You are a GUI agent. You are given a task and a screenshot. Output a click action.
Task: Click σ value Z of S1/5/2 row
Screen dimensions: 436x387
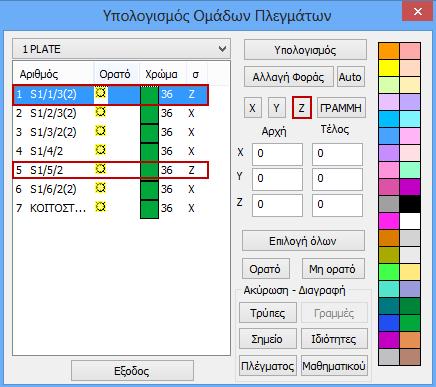point(191,170)
